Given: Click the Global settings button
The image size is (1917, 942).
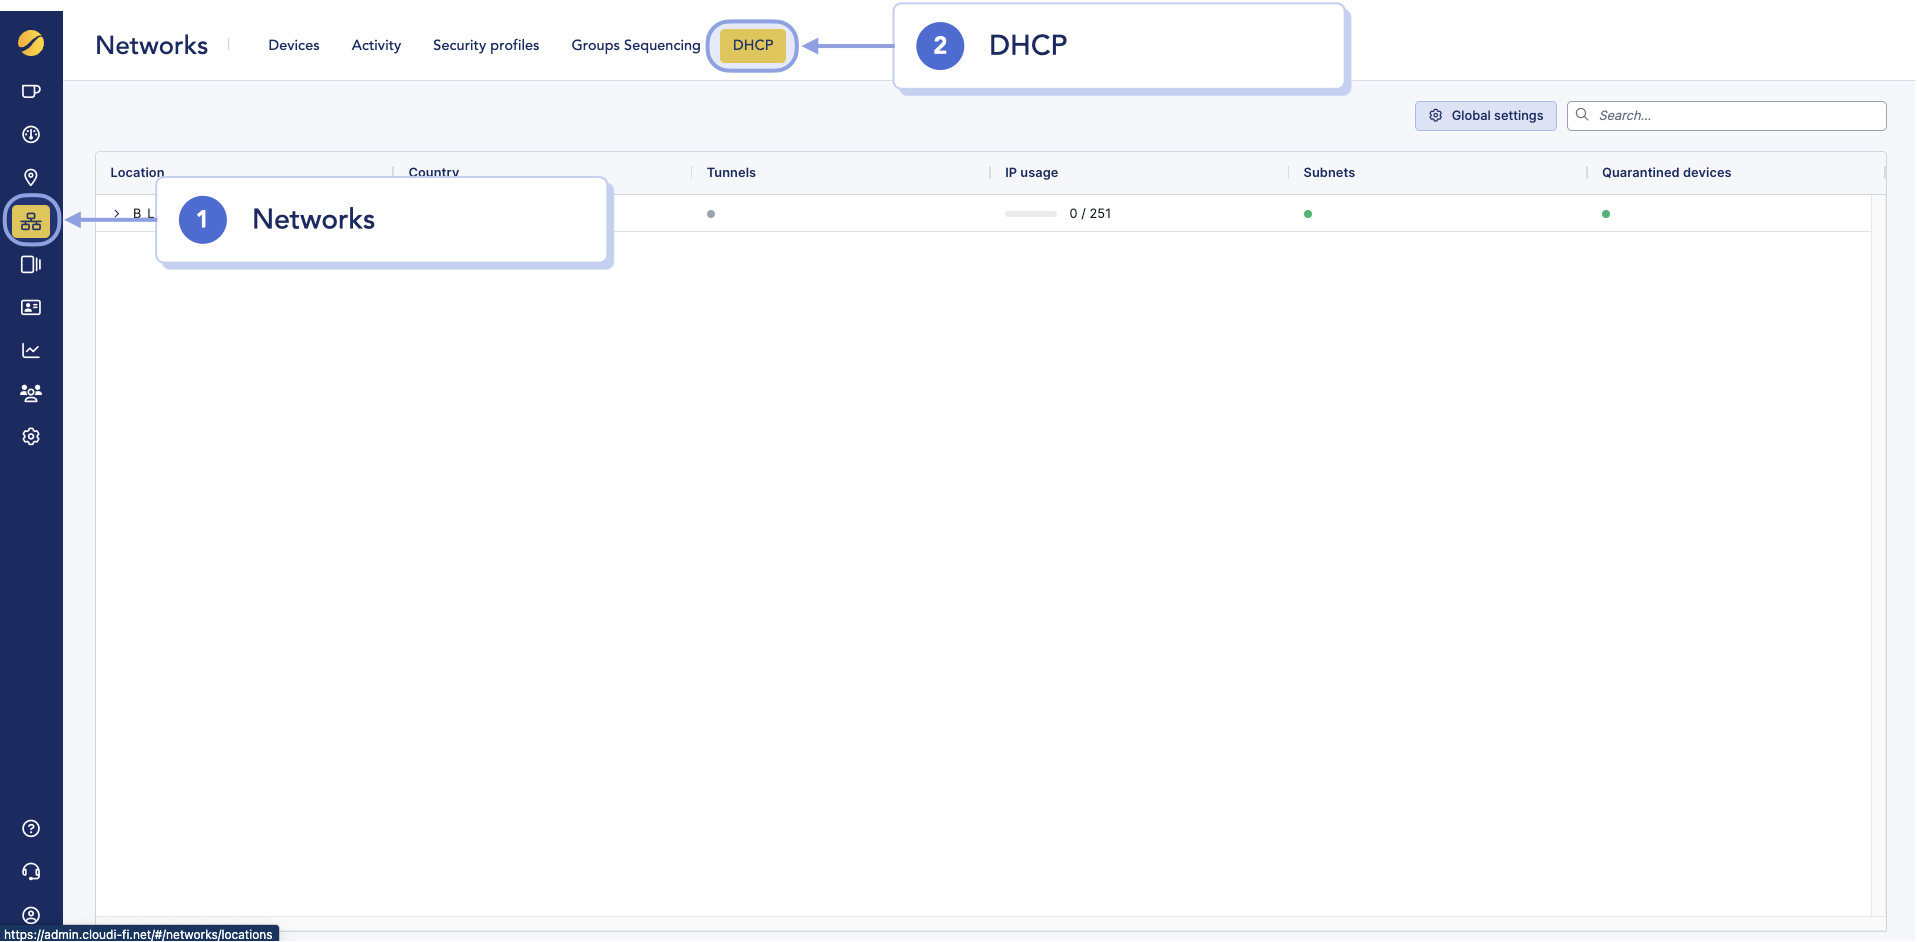Looking at the screenshot, I should click(1486, 115).
